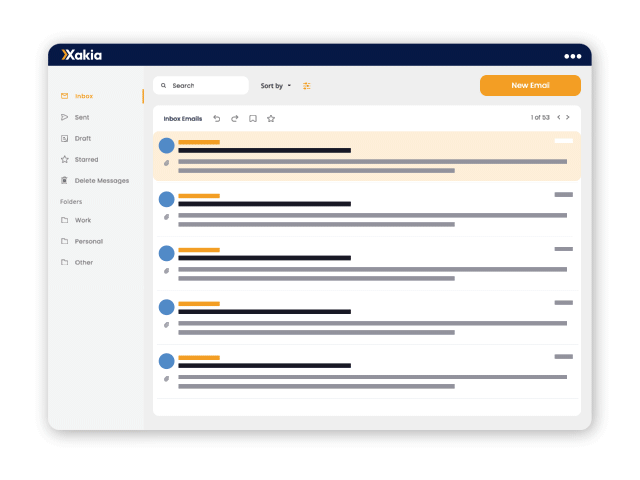Click the magnifier icon in Search box
640x480 pixels.
click(163, 85)
